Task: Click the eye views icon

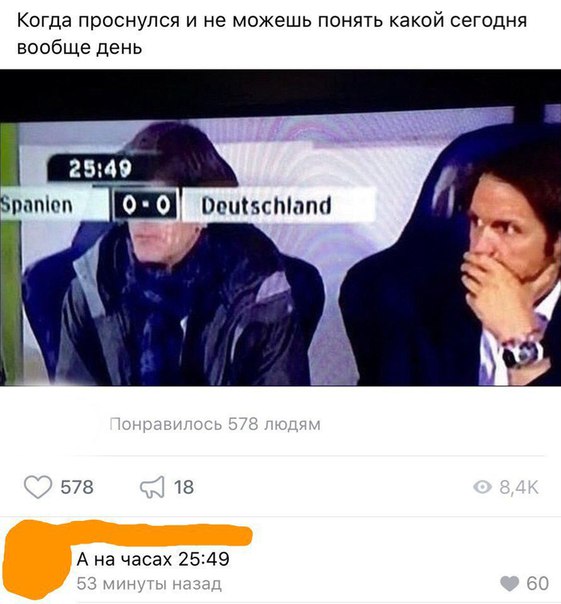Action: 482,487
